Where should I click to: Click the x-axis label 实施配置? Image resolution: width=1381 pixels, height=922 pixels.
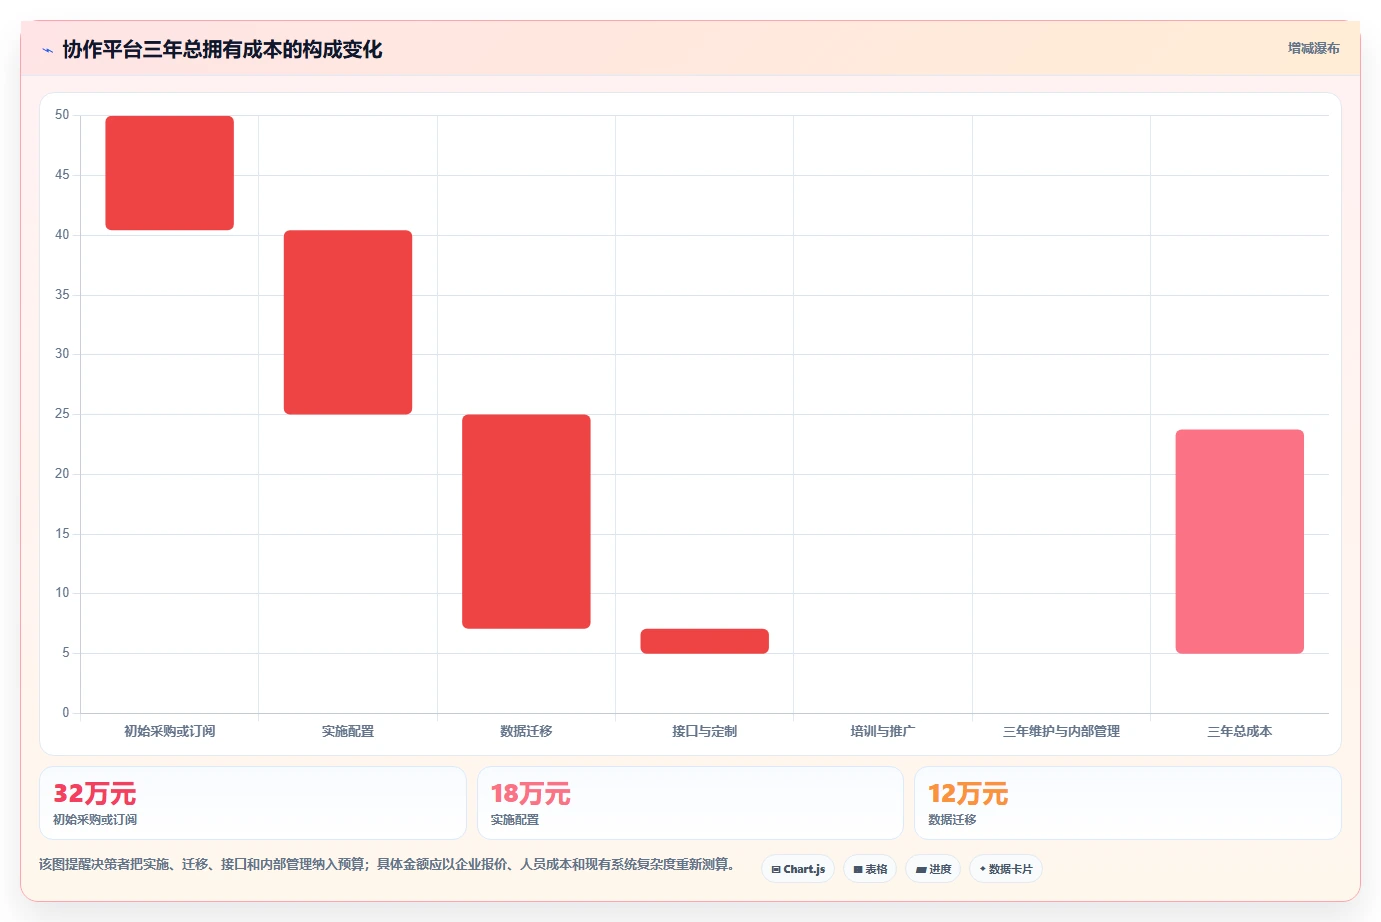point(348,731)
